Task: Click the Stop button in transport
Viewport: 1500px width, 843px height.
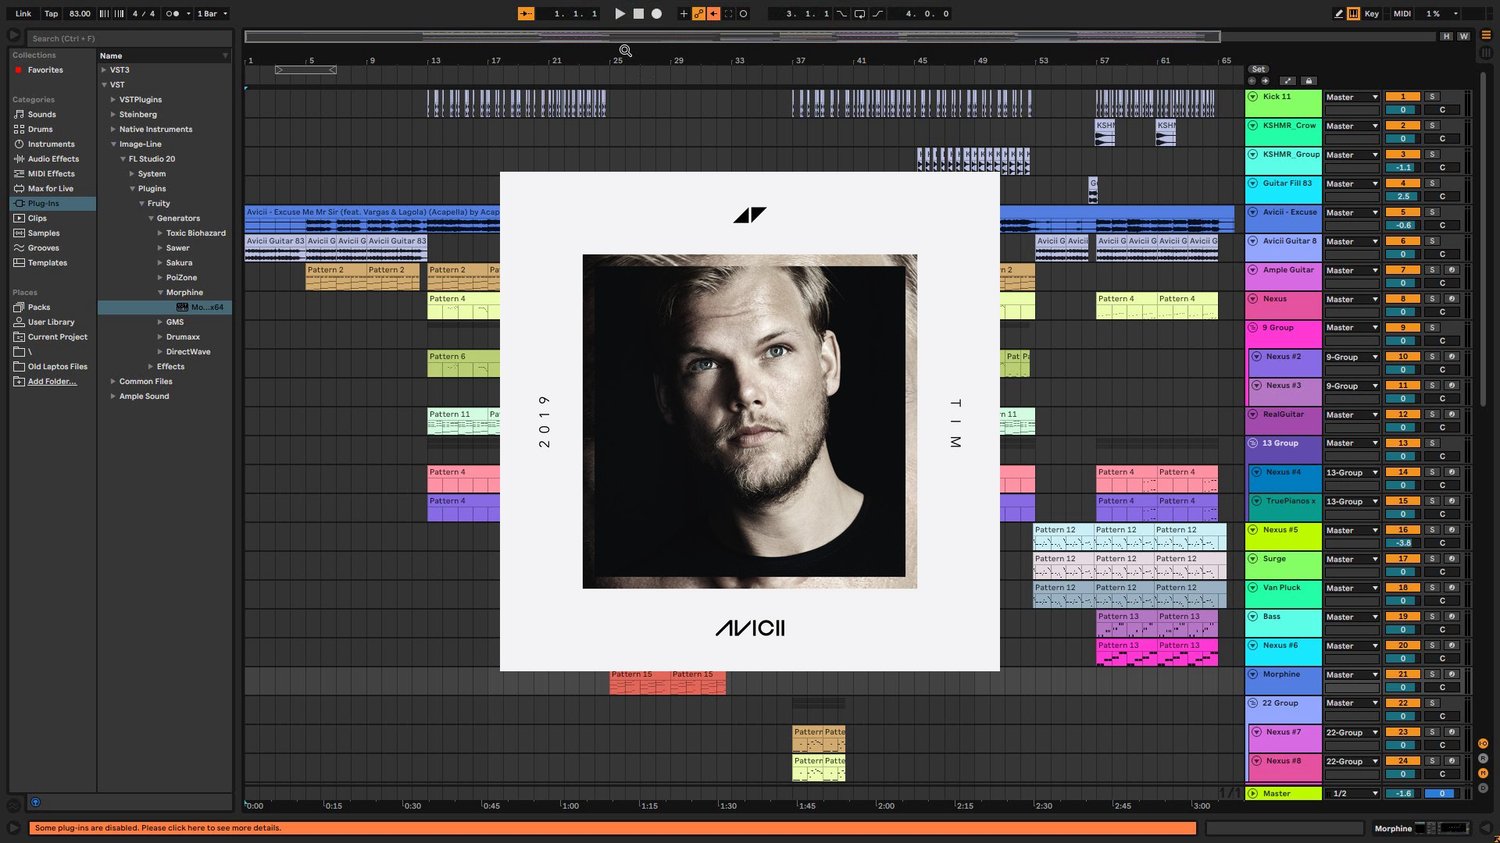Action: (x=638, y=14)
